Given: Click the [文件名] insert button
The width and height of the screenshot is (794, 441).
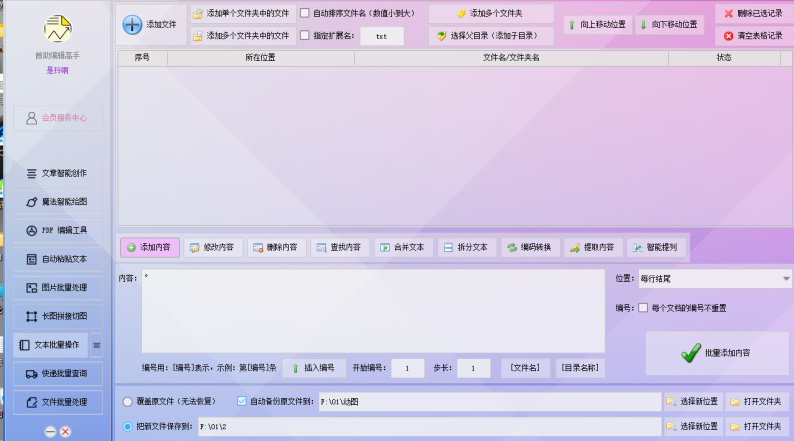Looking at the screenshot, I should pyautogui.click(x=525, y=368).
